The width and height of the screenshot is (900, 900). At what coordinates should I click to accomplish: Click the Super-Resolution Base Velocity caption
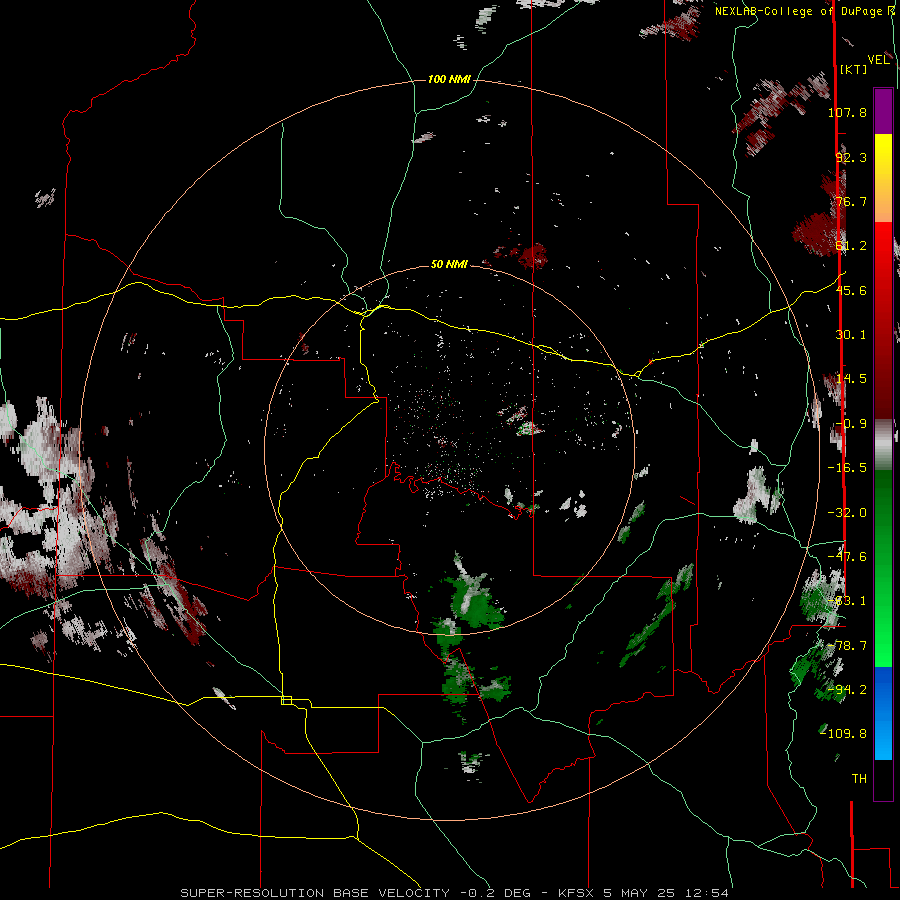point(455,893)
